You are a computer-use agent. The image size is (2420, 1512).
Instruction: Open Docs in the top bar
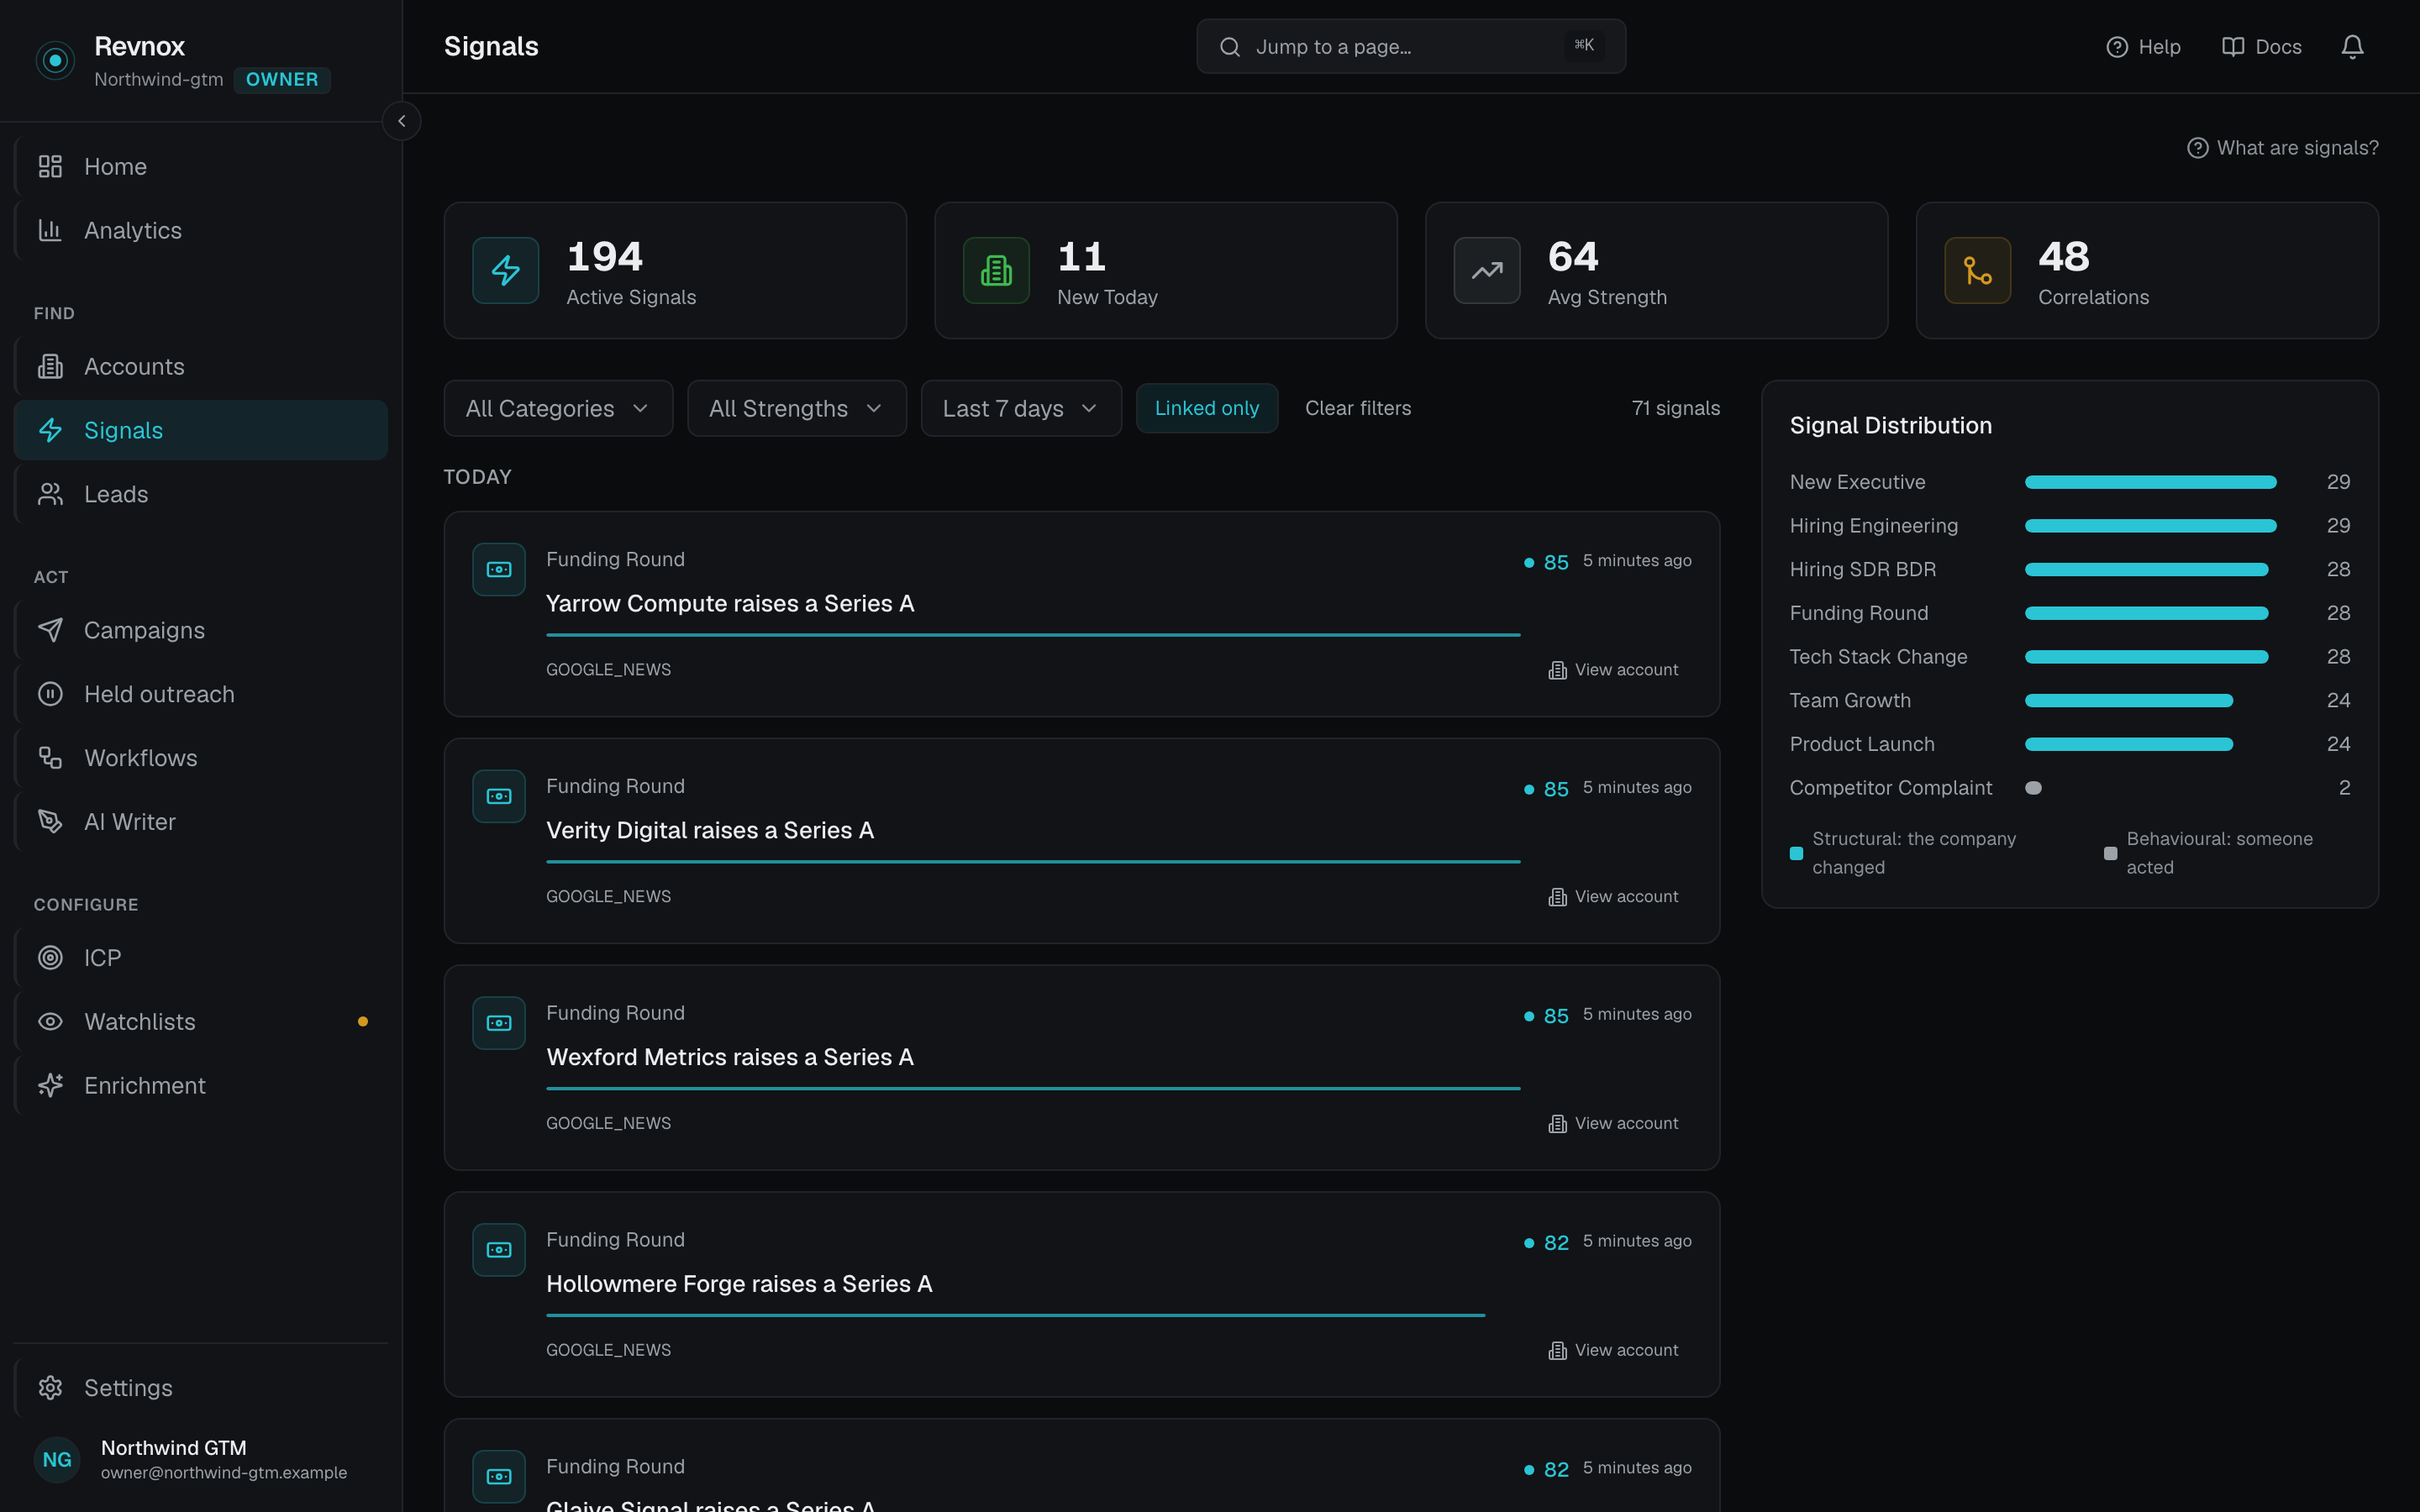pos(2262,47)
